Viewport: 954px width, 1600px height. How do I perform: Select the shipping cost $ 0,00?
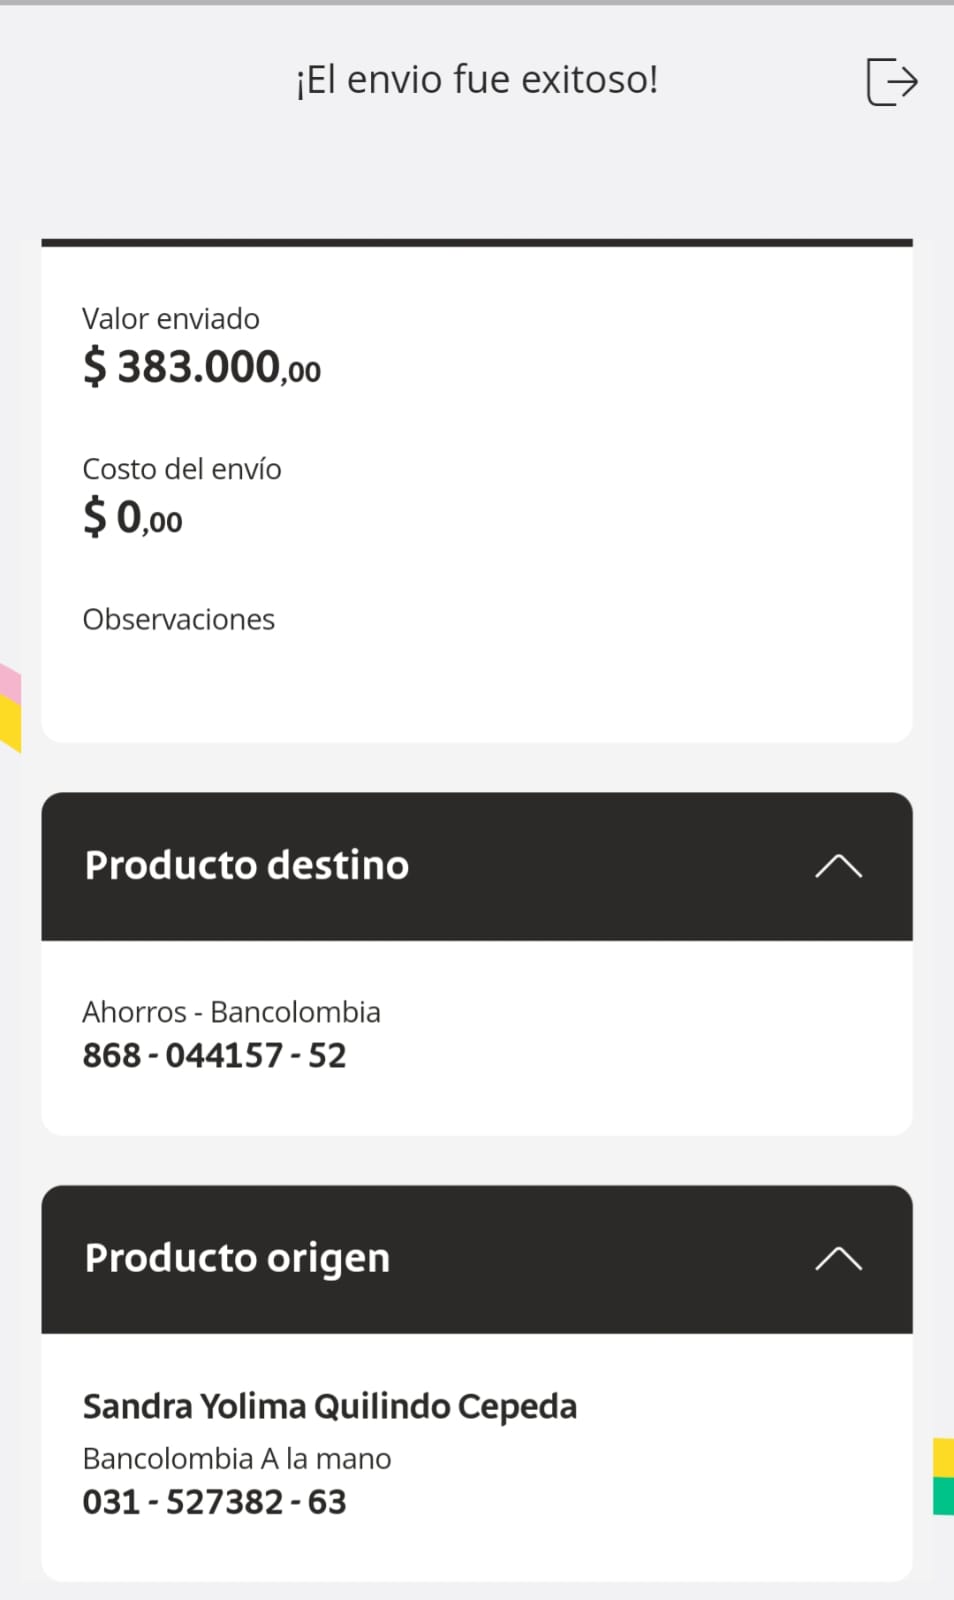[x=133, y=518]
